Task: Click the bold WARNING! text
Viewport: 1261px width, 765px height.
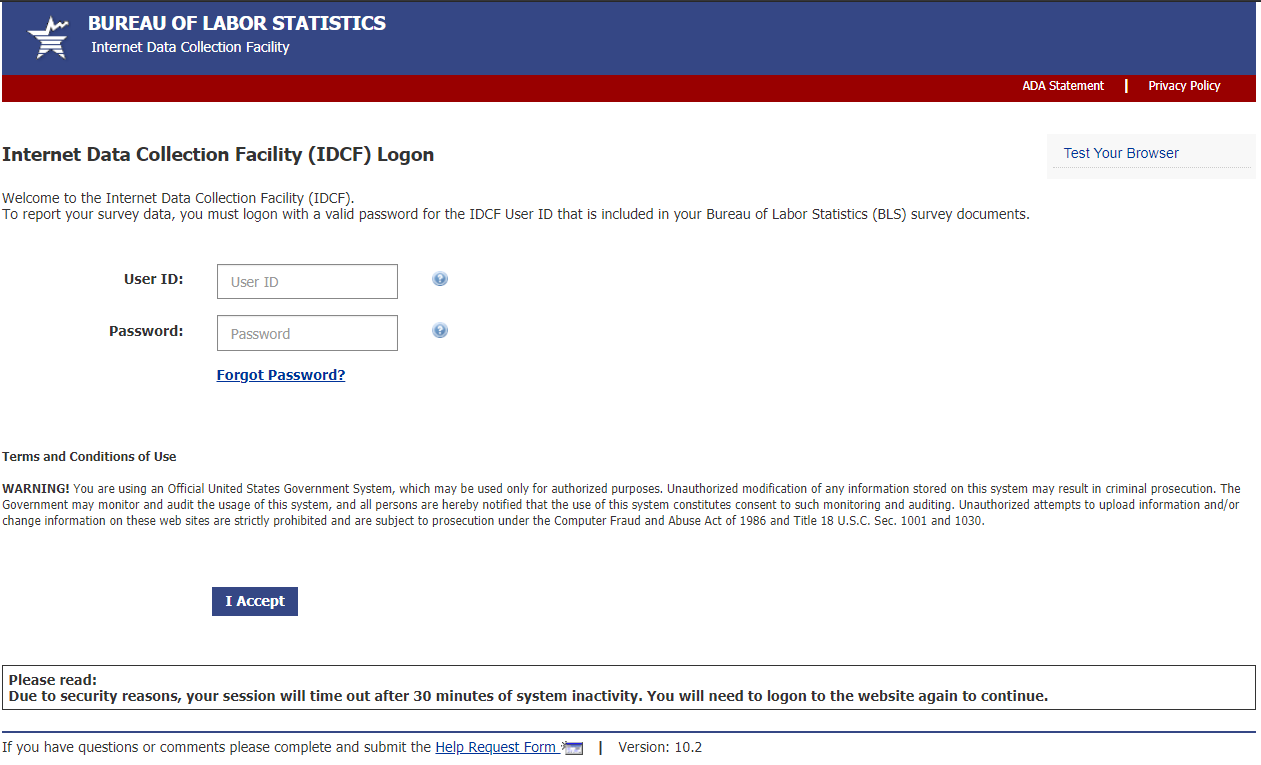Action: click(36, 488)
